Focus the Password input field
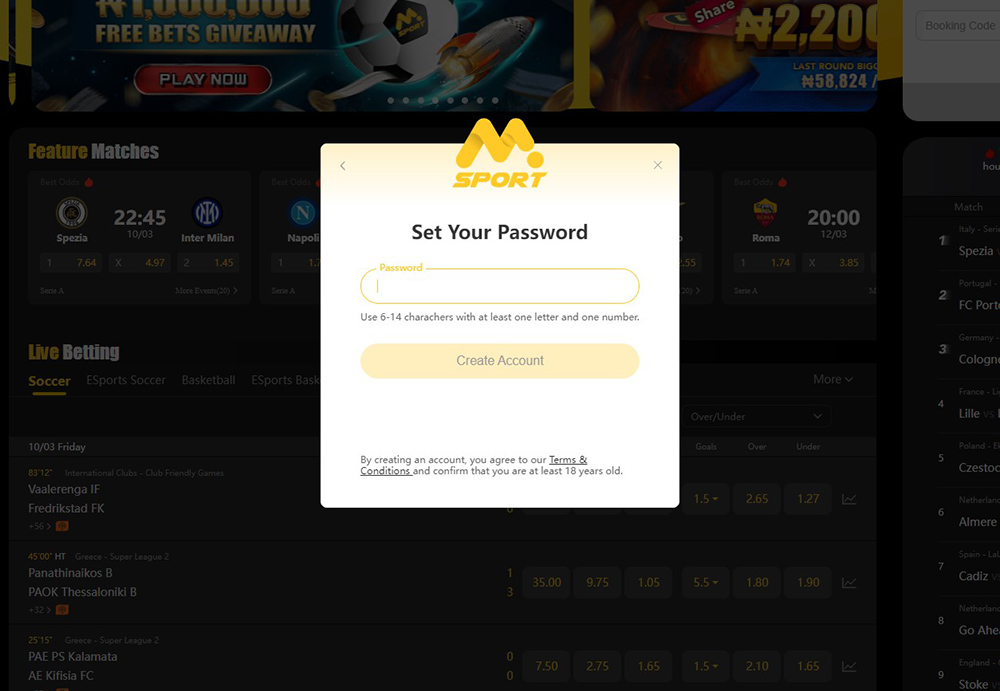 [499, 286]
